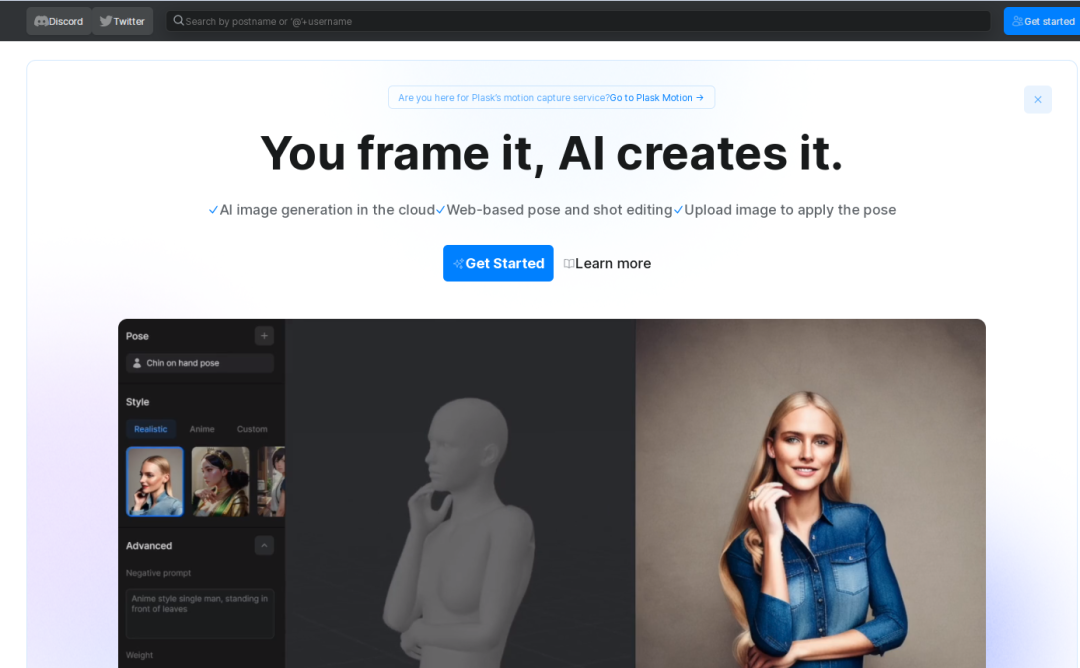Pick the partially visible third style thumbnail
This screenshot has height=668, width=1080.
[x=271, y=481]
